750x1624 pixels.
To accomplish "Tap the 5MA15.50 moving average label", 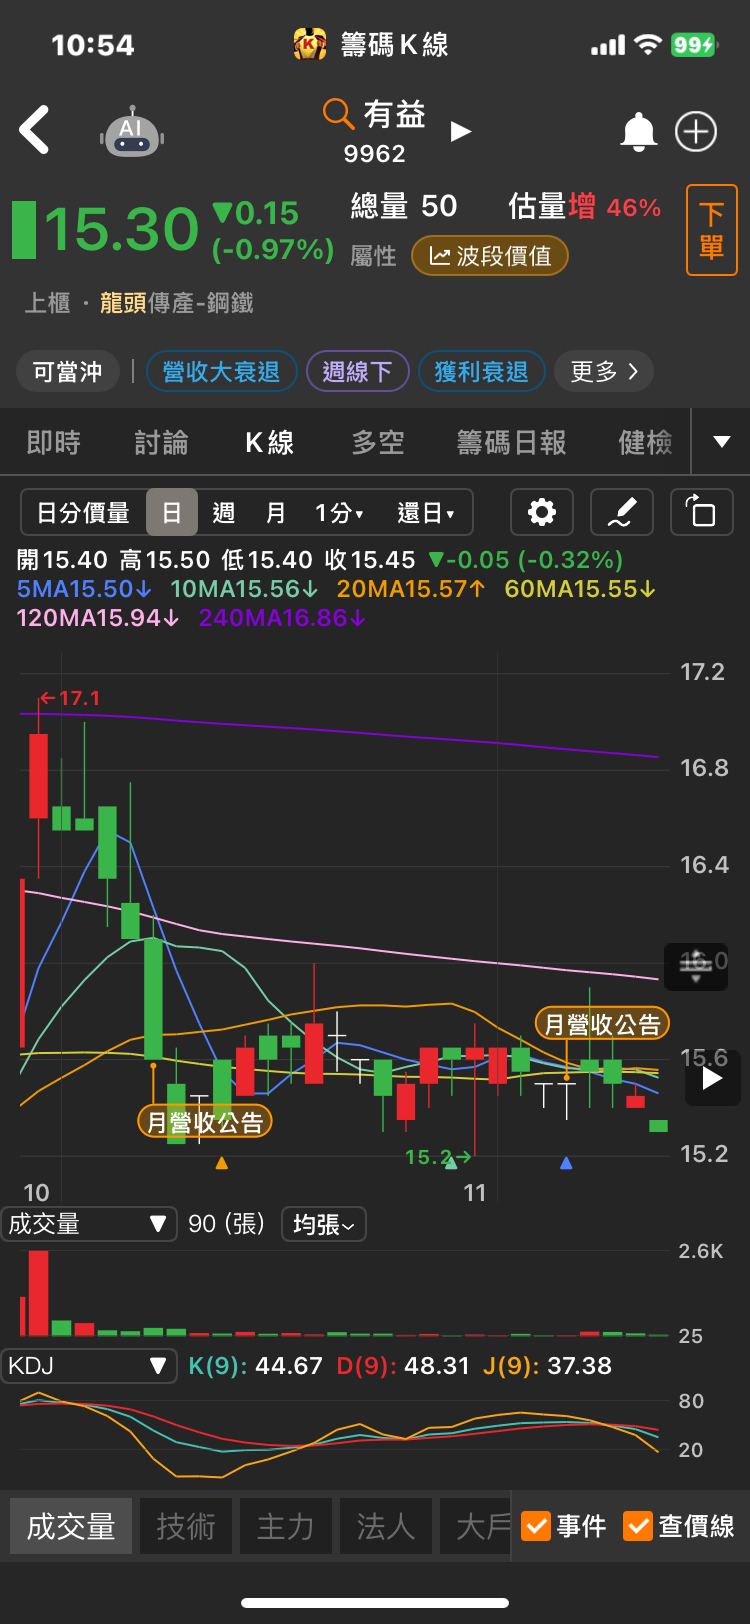I will (x=84, y=589).
